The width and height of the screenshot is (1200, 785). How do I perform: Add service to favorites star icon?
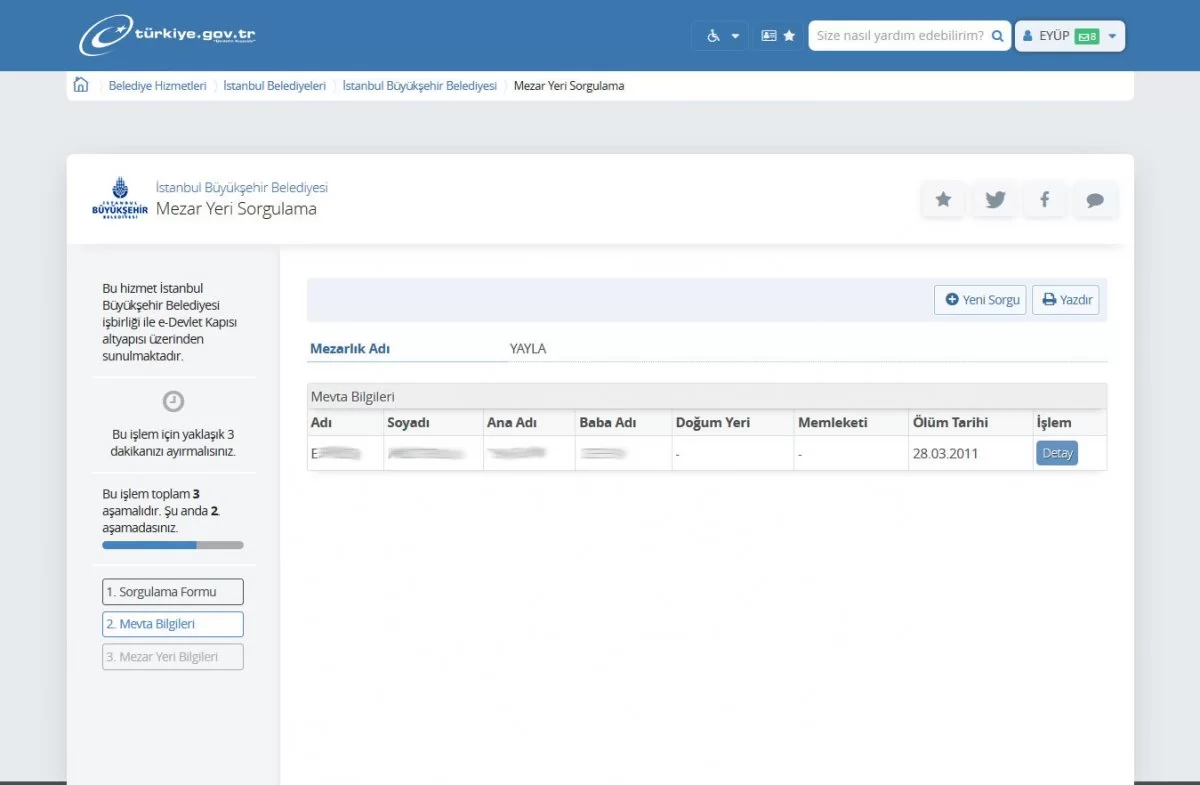click(x=943, y=200)
